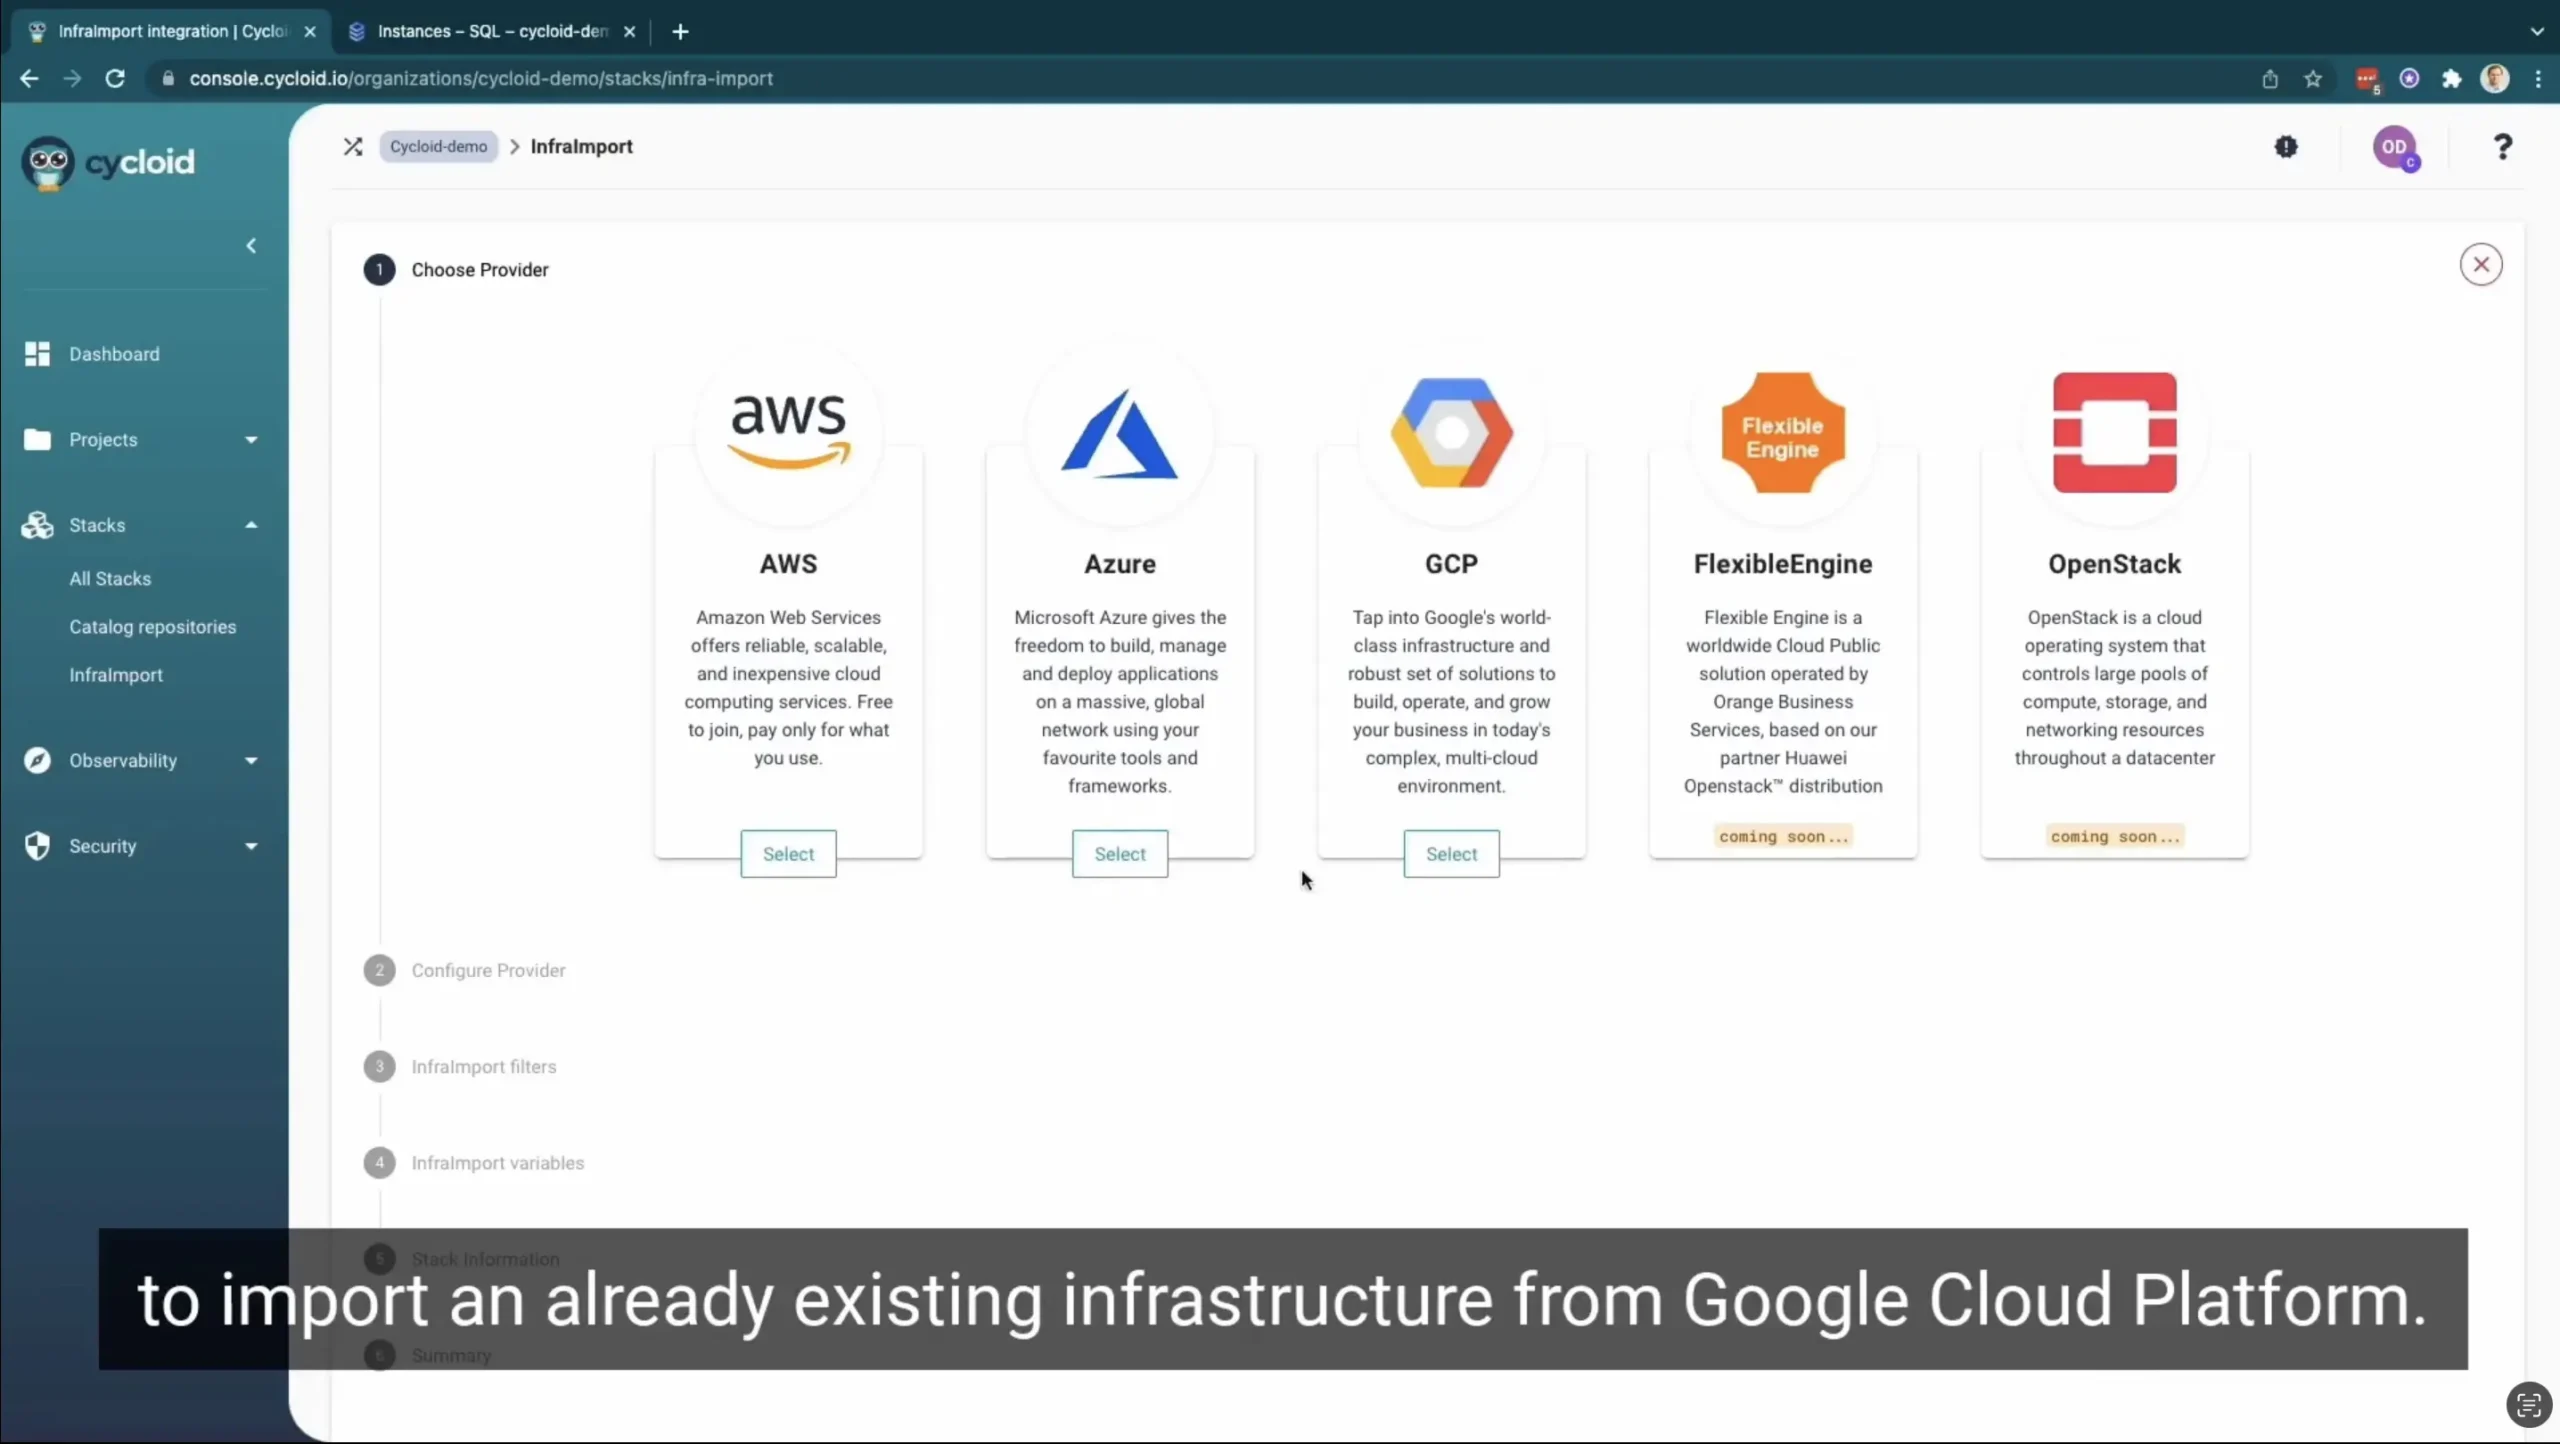Click the red extension icon in toolbar
The height and width of the screenshot is (1444, 2560).
(x=2367, y=80)
